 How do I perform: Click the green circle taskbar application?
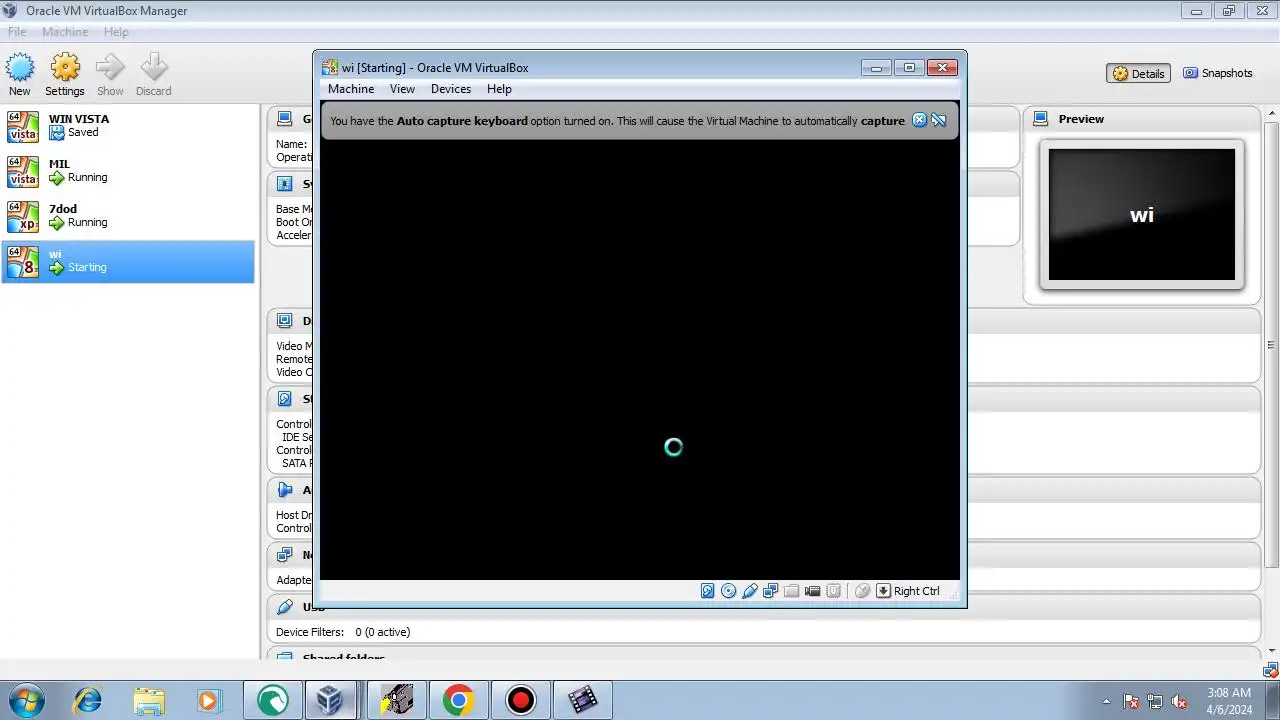tap(272, 700)
